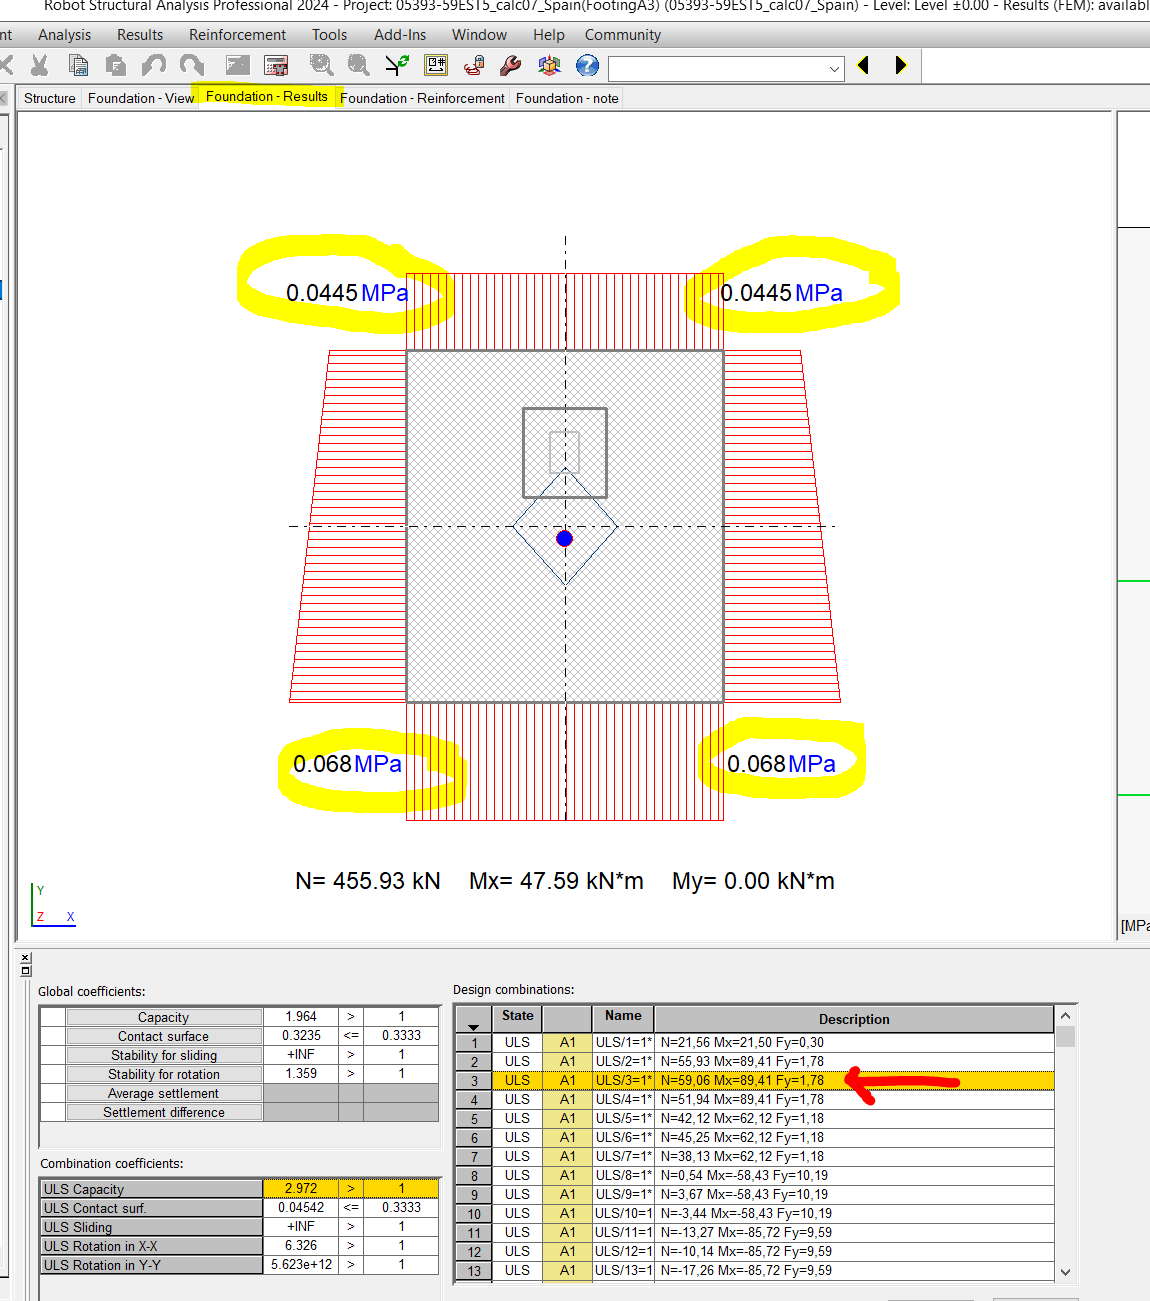Open the Results menu
1150x1301 pixels.
tap(140, 35)
